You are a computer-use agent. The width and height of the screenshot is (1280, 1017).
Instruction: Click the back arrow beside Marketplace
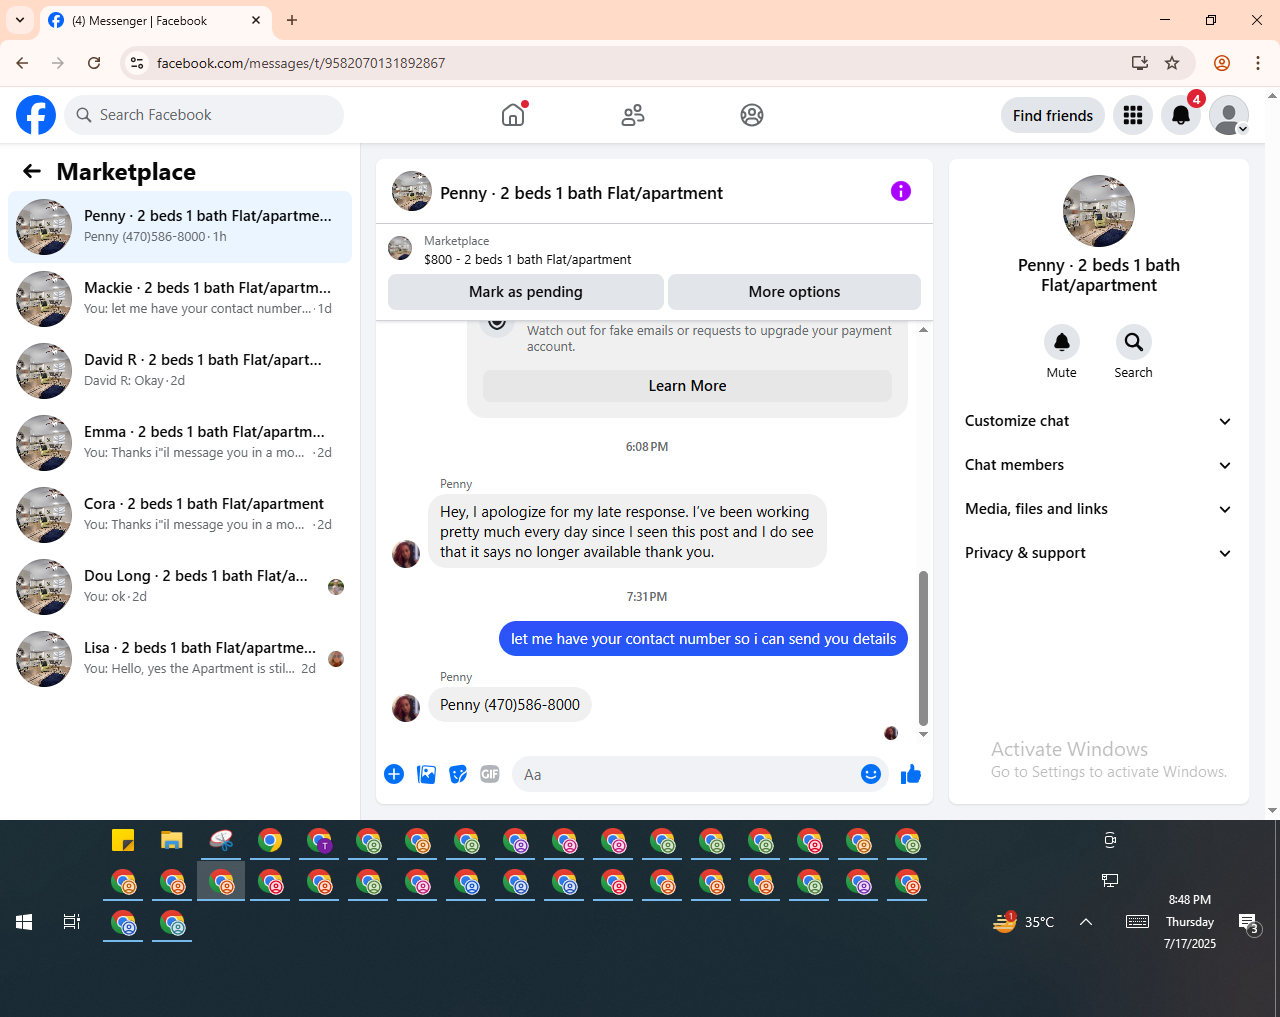pos(32,172)
